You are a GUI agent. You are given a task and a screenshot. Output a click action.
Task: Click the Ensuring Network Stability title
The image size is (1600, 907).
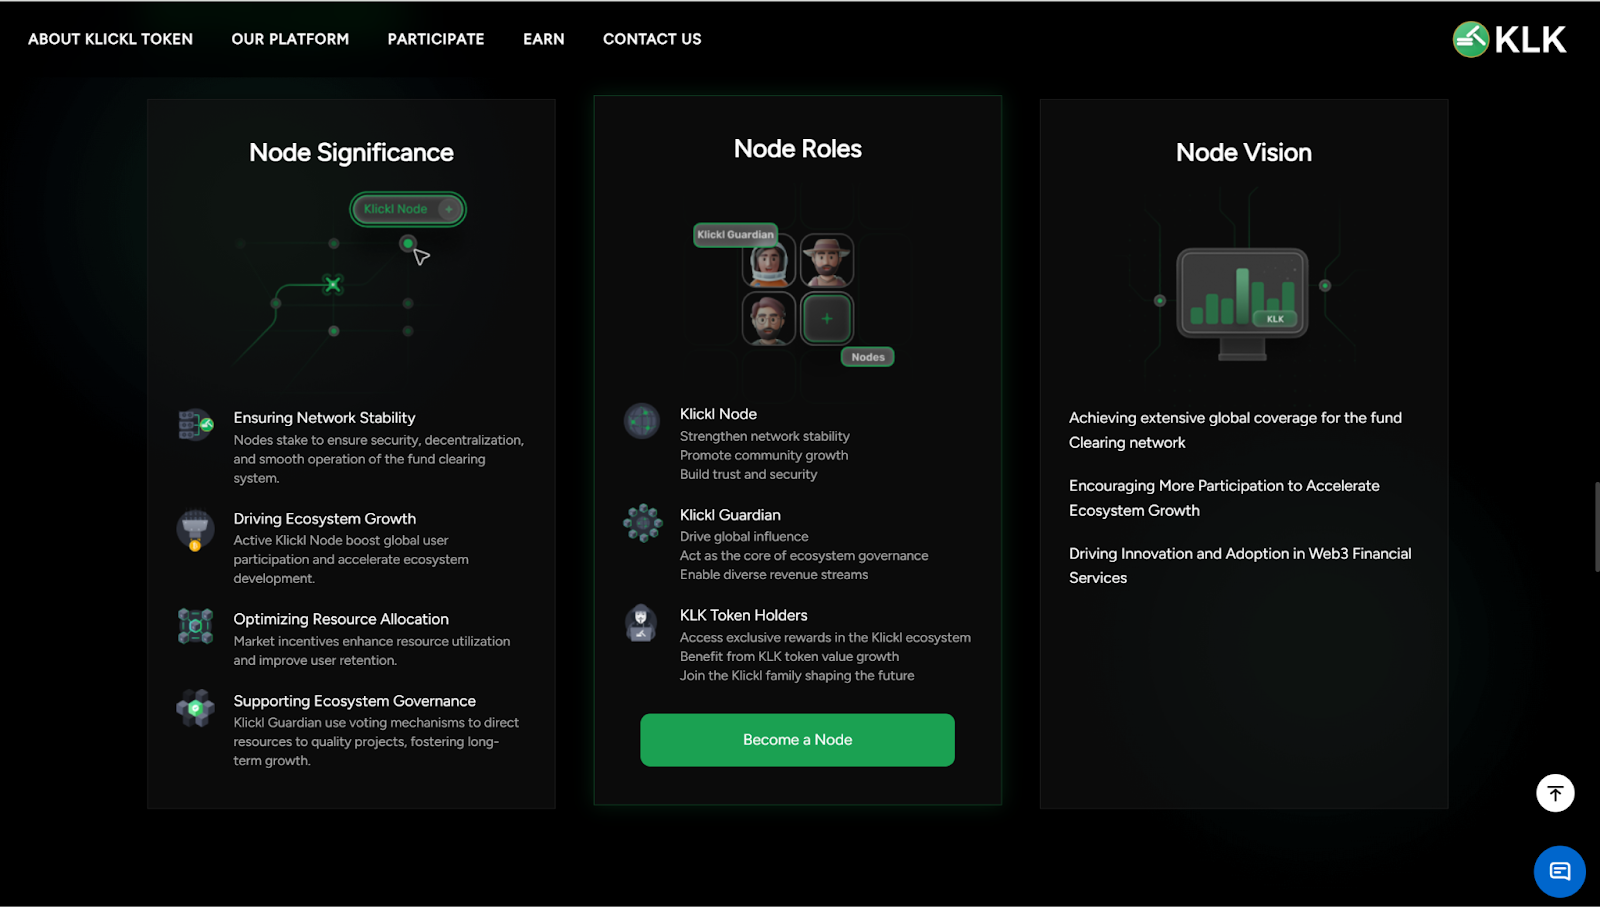[x=324, y=418]
